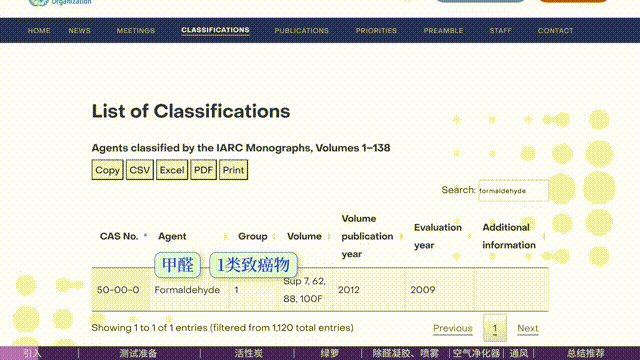Sort by Volume publication year arrow
Image resolution: width=640 pixels, height=360 pixels.
pyautogui.click(x=401, y=236)
